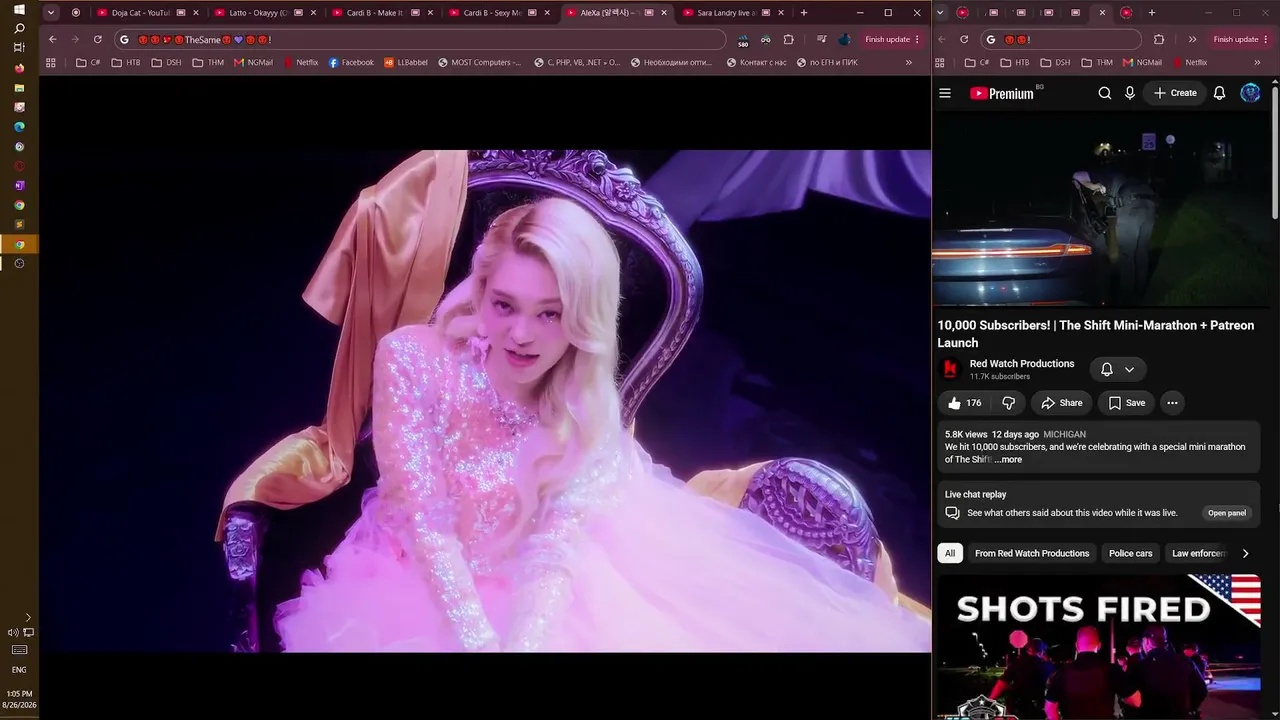Select the AleXa tab in left Chrome
1280x720 pixels.
point(616,13)
